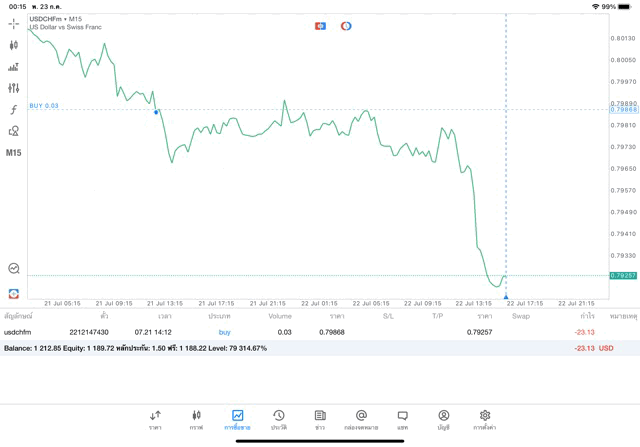This screenshot has width=640, height=447.
Task: Open the indicators list icon
Action: click(x=13, y=67)
